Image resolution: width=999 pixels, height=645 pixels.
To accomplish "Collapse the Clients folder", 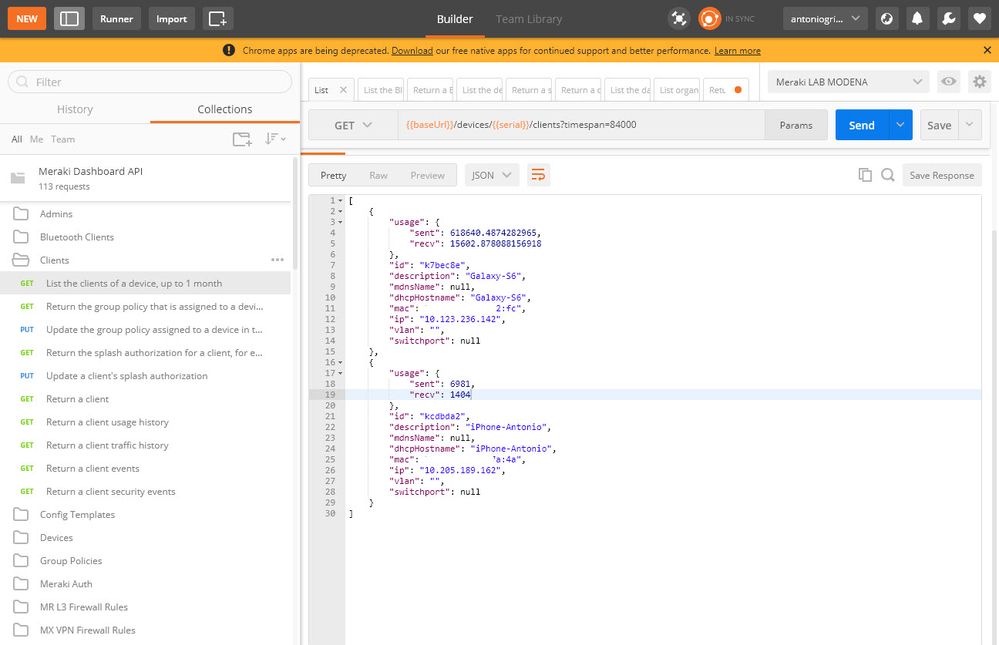I will tap(146, 260).
